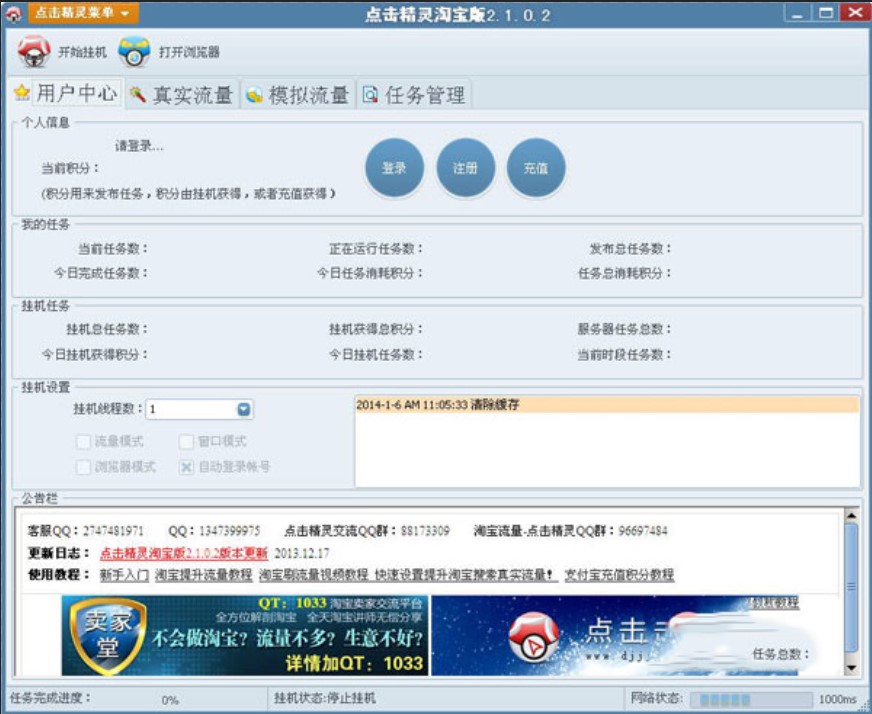Click the 1000ms latency value
Viewport: 872px width, 714px height.
(x=838, y=699)
